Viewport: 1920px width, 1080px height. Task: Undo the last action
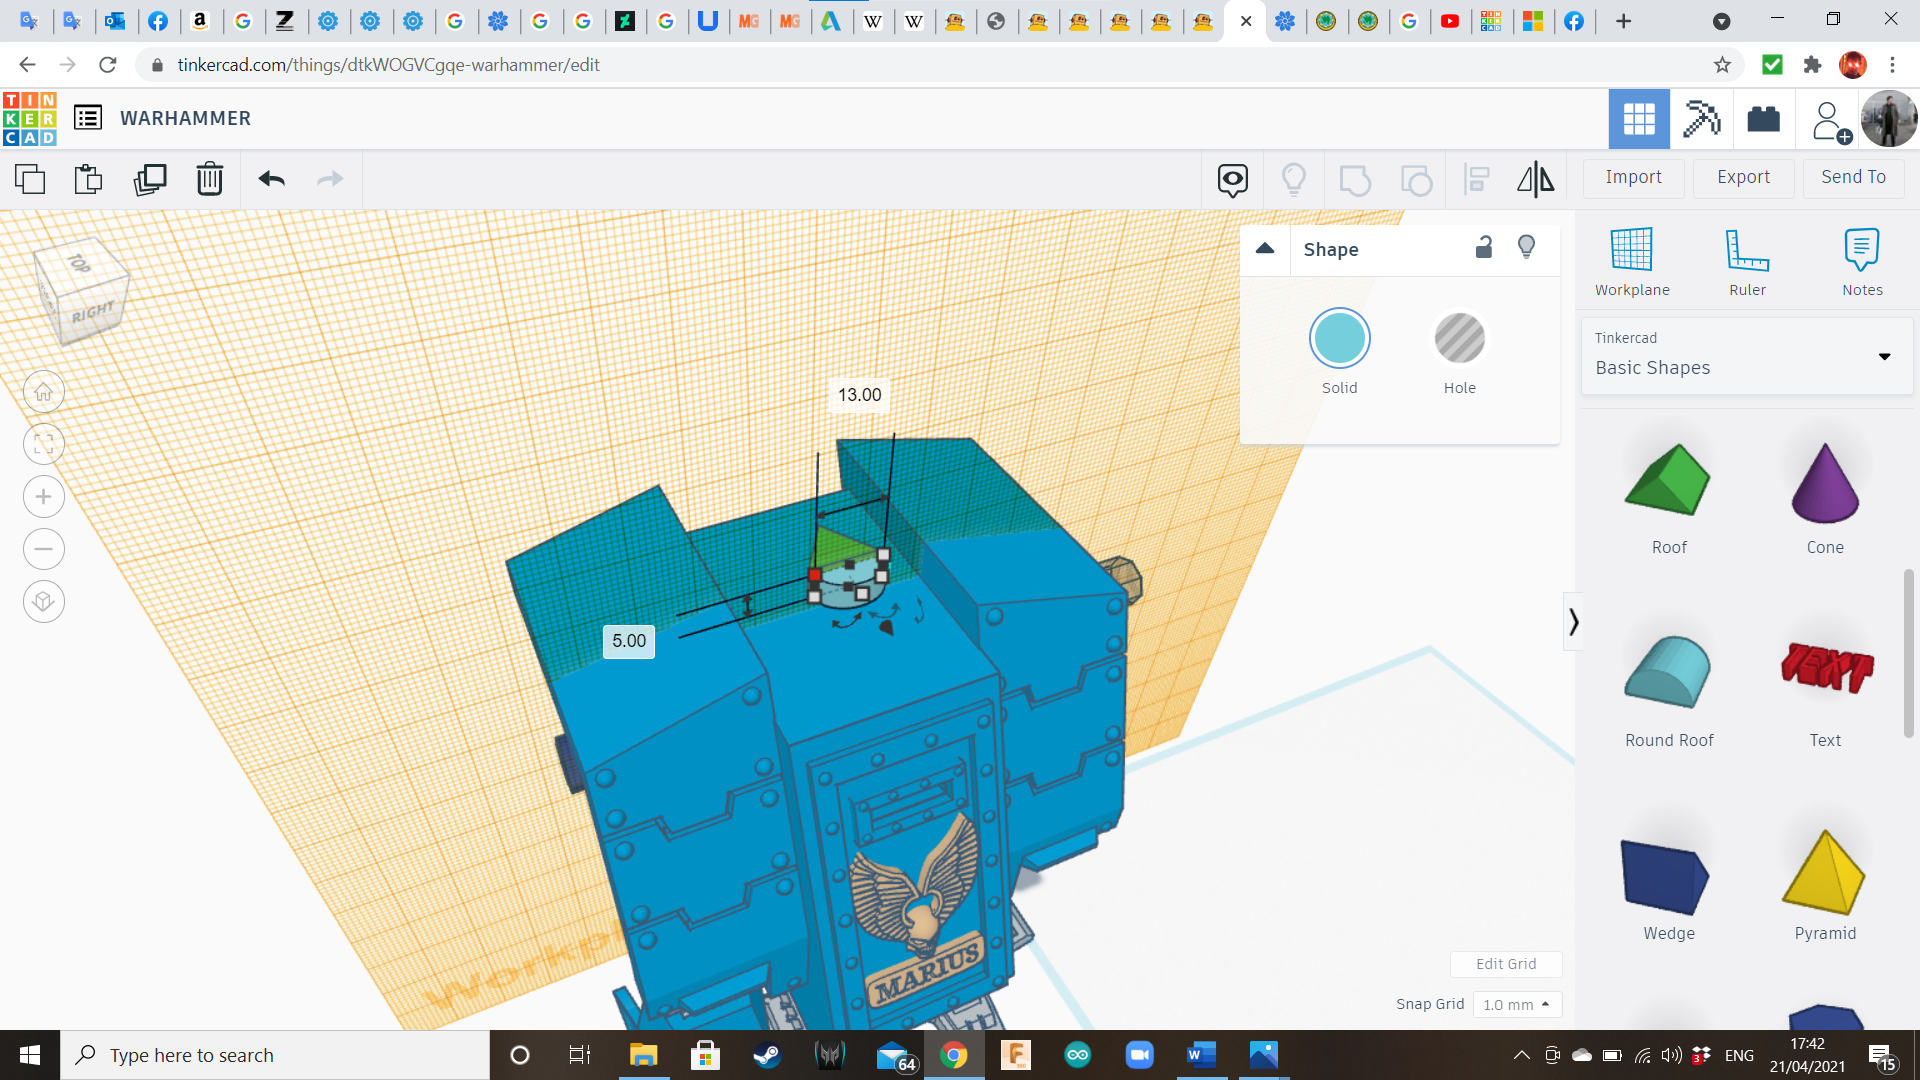tap(271, 179)
